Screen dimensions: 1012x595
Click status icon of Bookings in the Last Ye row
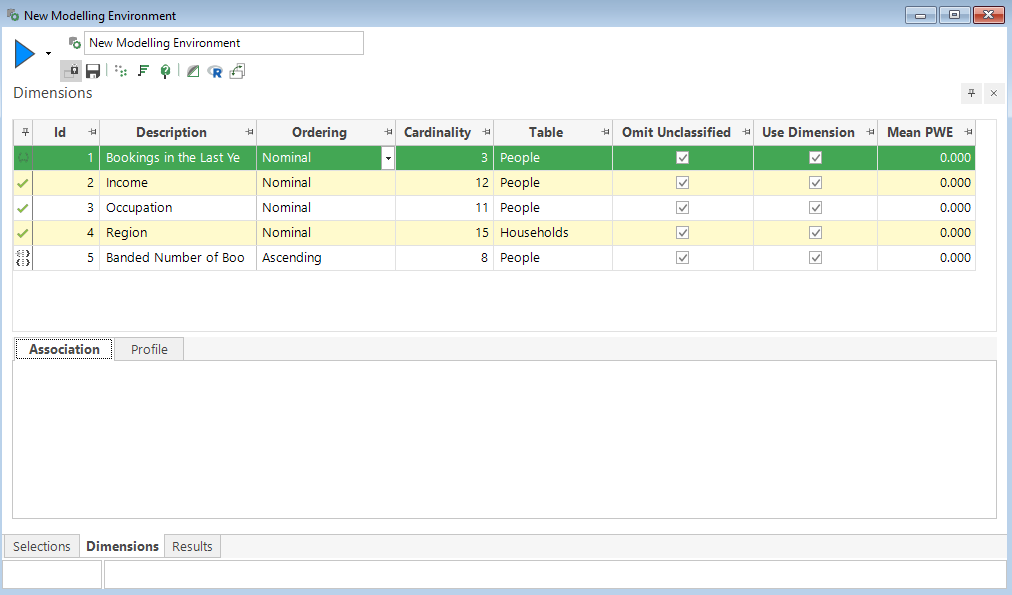point(23,157)
